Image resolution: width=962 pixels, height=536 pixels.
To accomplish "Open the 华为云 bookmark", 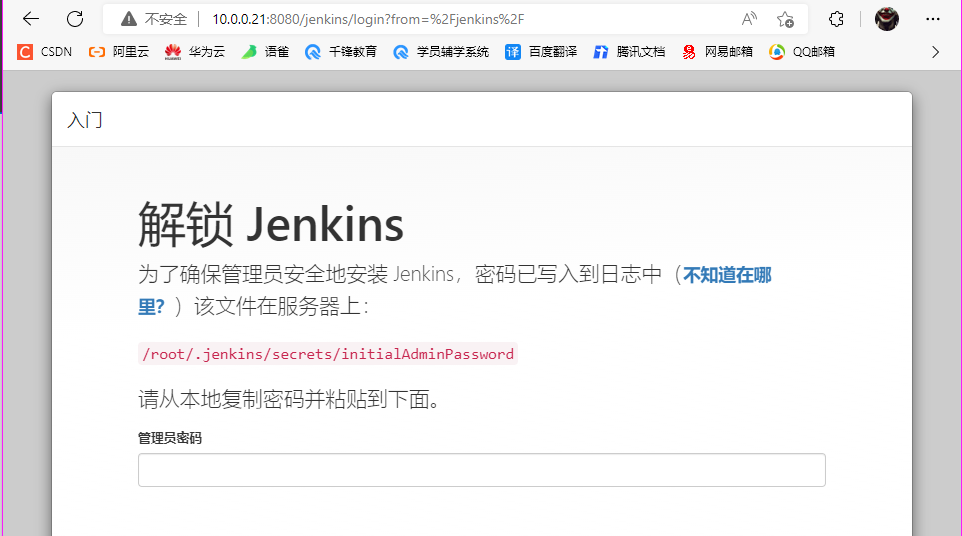I will (194, 52).
